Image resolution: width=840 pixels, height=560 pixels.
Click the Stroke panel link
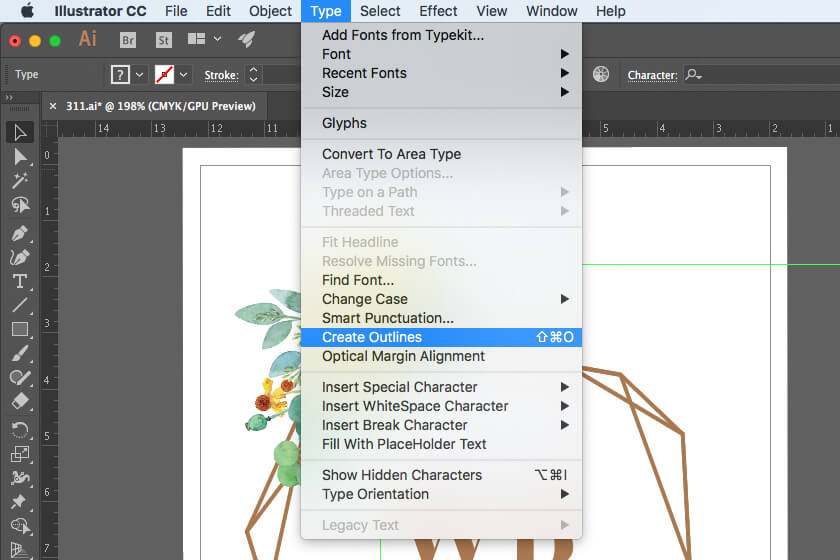tap(221, 75)
